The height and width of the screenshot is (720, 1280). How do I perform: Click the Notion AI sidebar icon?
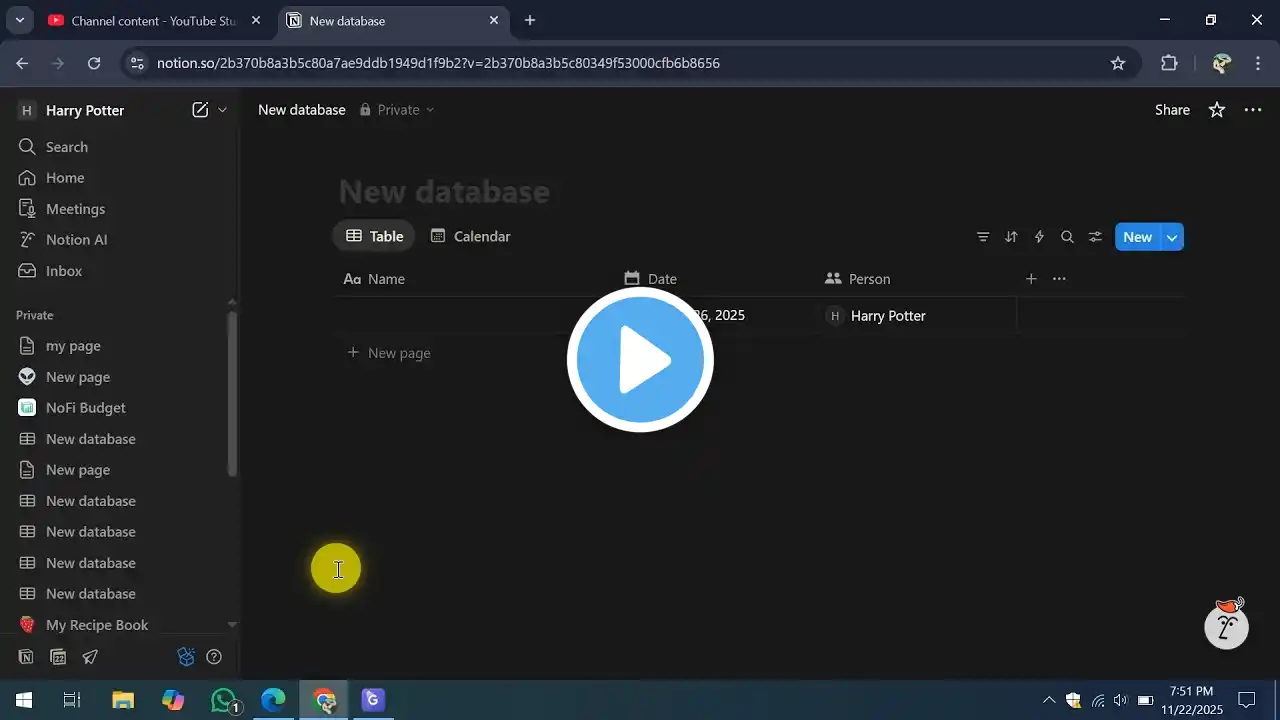pyautogui.click(x=27, y=240)
